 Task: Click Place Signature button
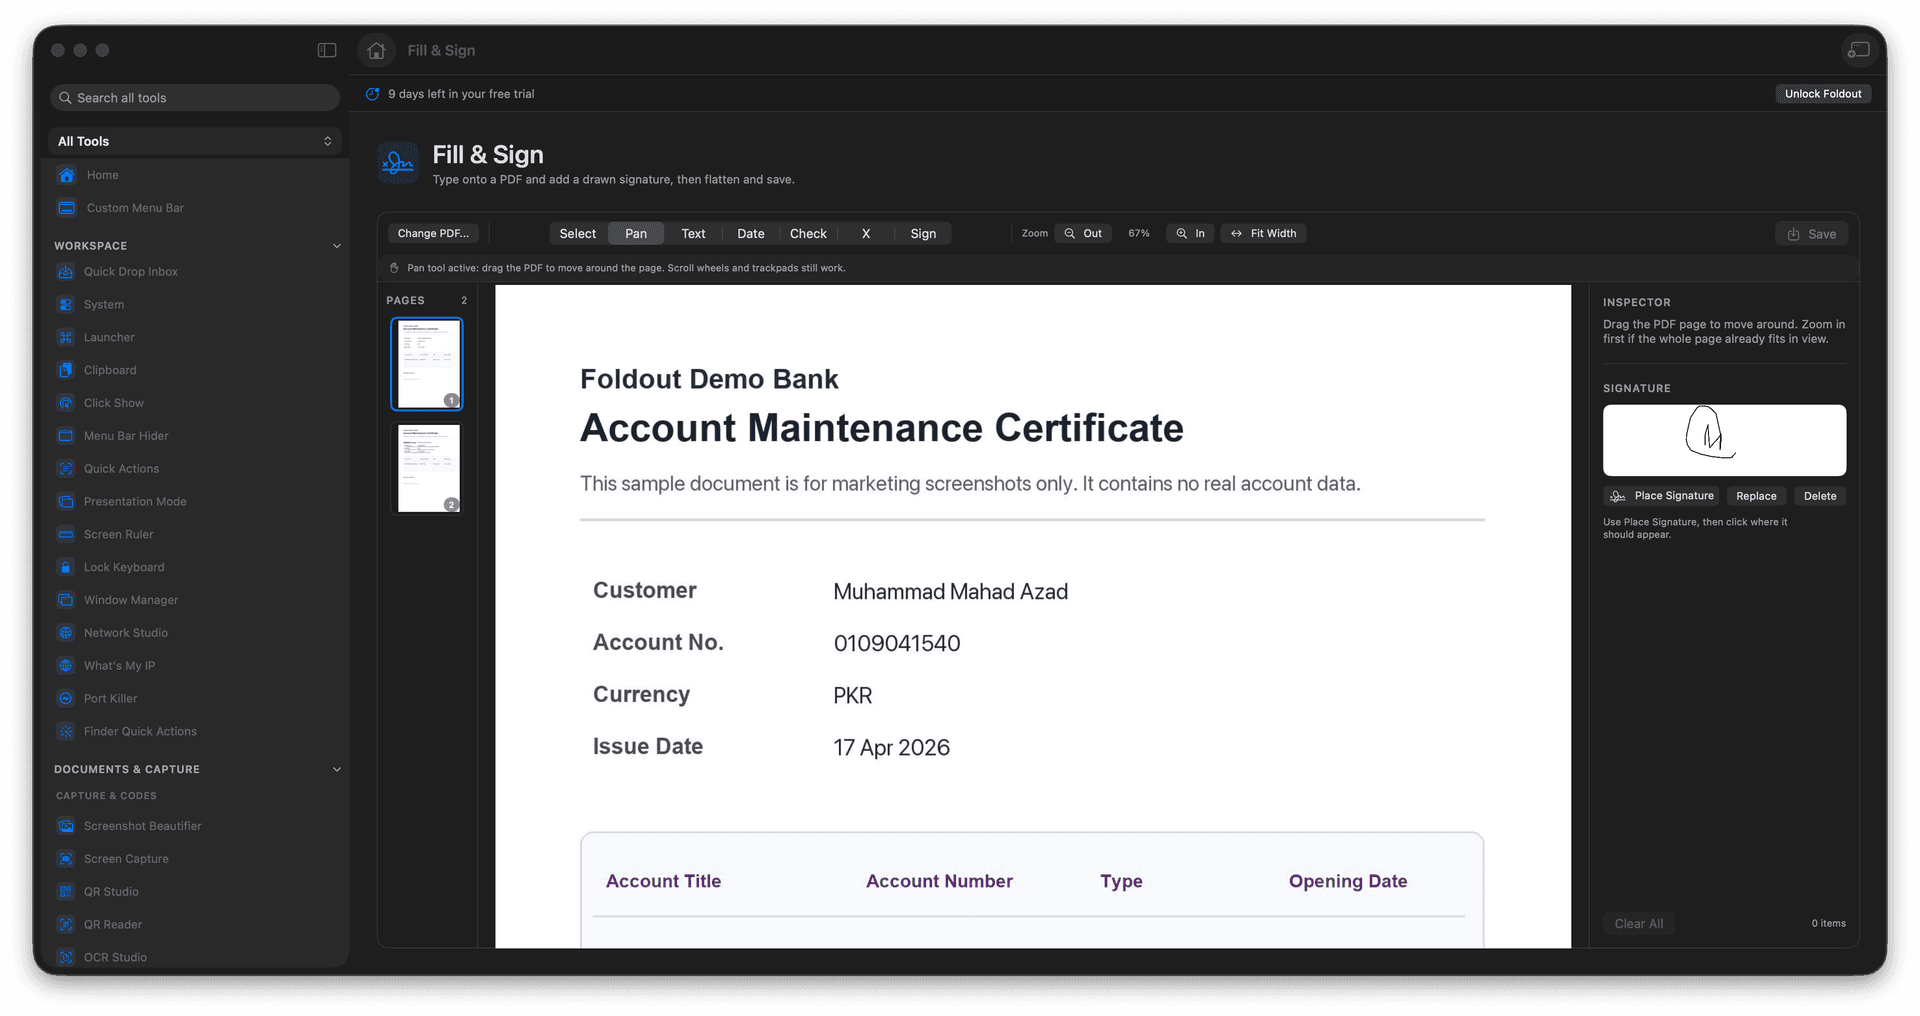(1661, 496)
